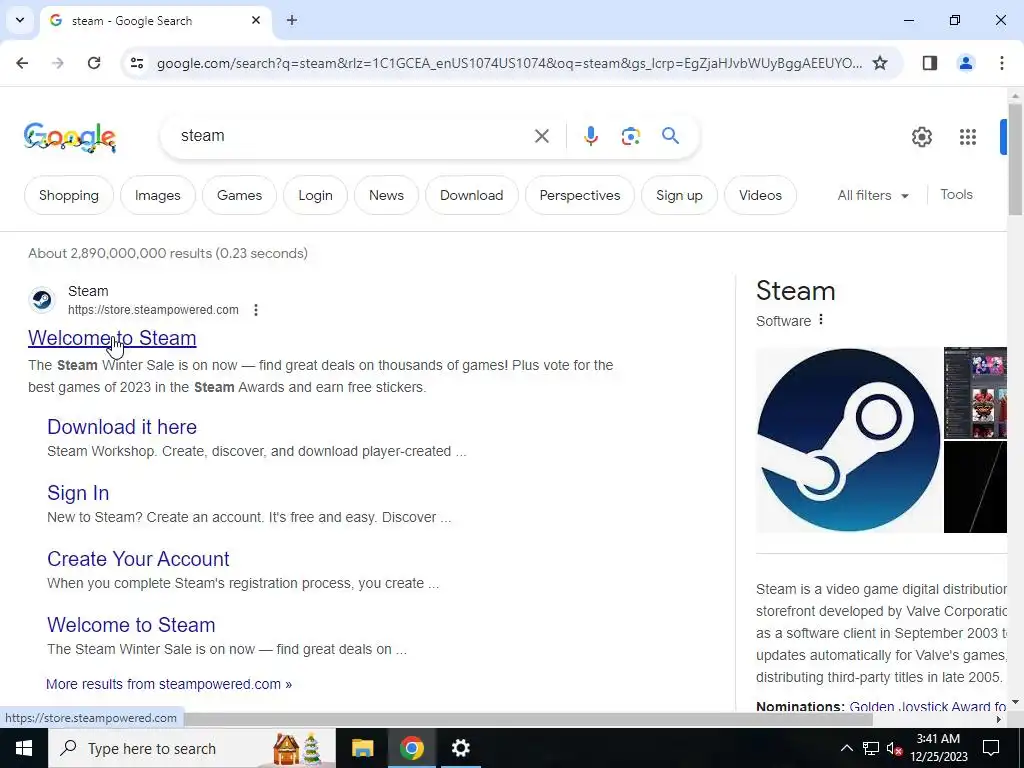Open site information icon in address bar
The height and width of the screenshot is (768, 1024).
tap(136, 63)
